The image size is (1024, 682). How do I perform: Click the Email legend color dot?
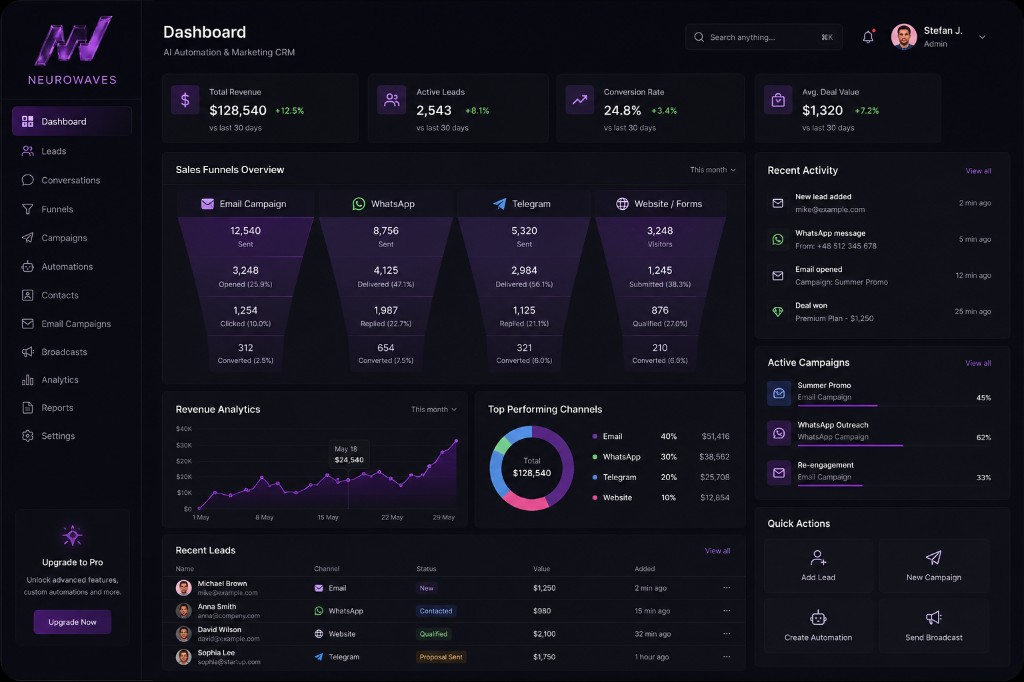(x=594, y=436)
